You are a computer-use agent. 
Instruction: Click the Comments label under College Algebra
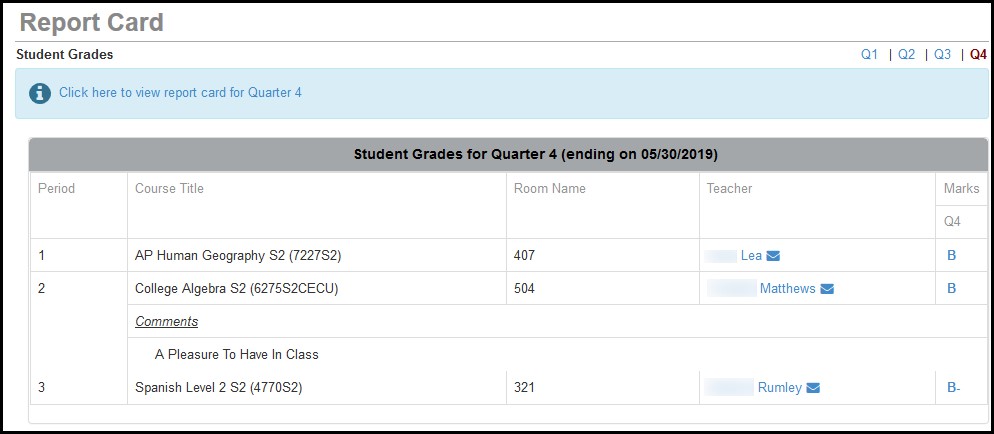pos(166,322)
